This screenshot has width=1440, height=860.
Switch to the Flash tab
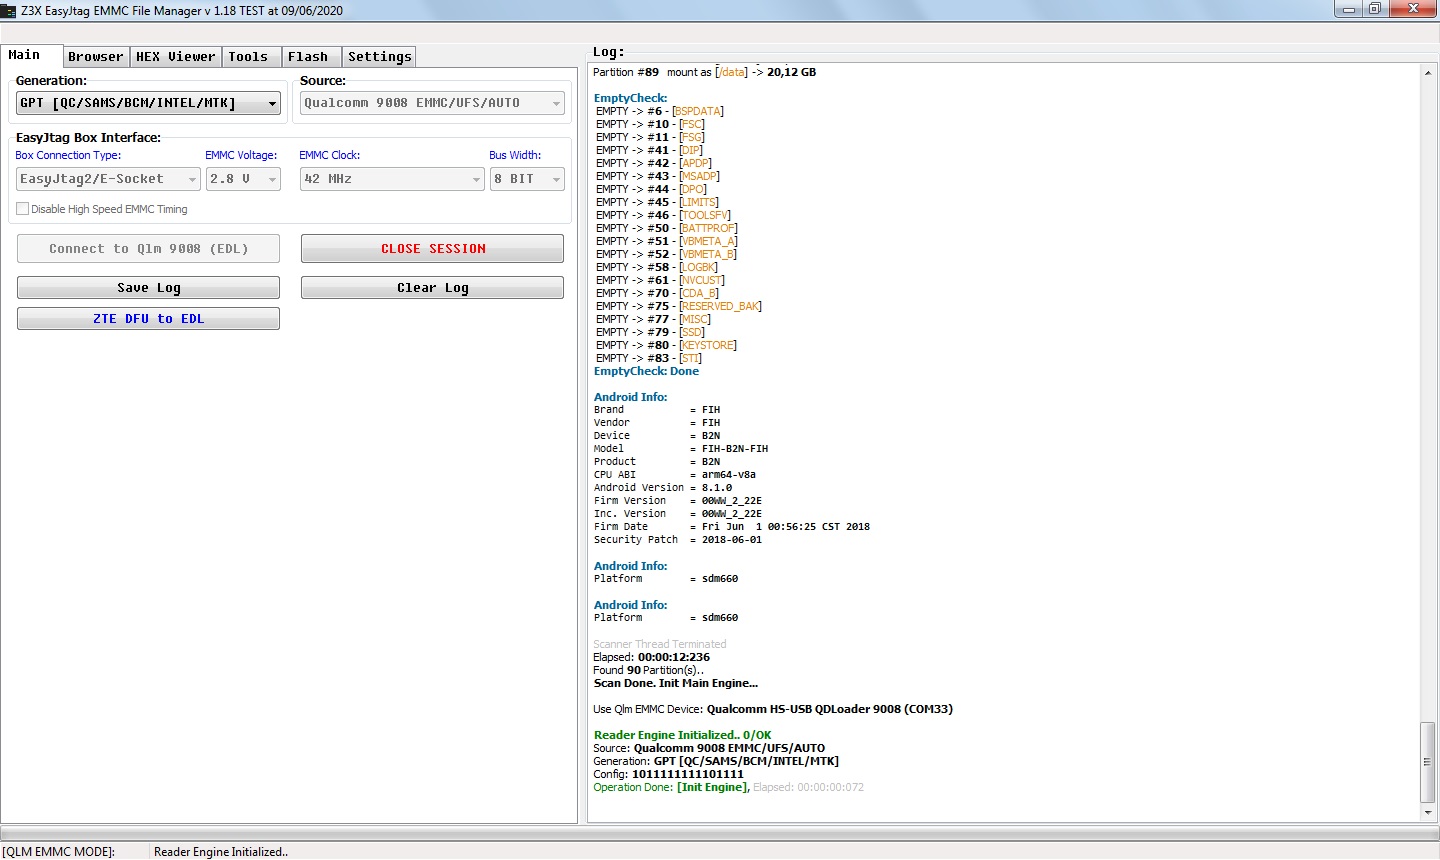click(x=308, y=57)
